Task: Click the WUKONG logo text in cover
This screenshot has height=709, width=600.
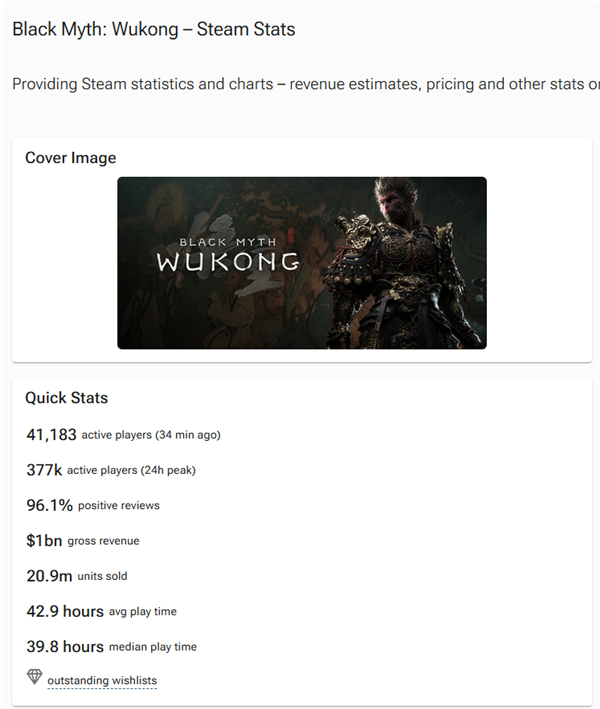Action: coord(228,262)
